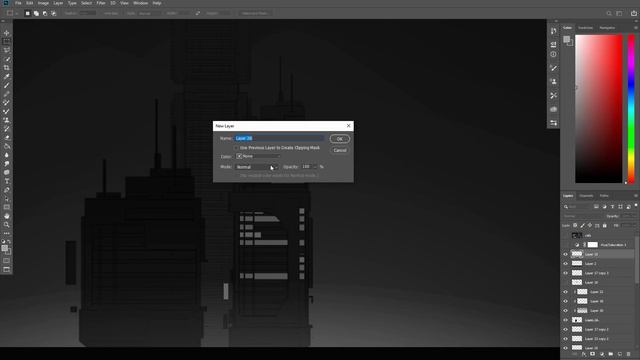The image size is (640, 360).
Task: Click the Delete layer trash icon
Action: coord(629,354)
